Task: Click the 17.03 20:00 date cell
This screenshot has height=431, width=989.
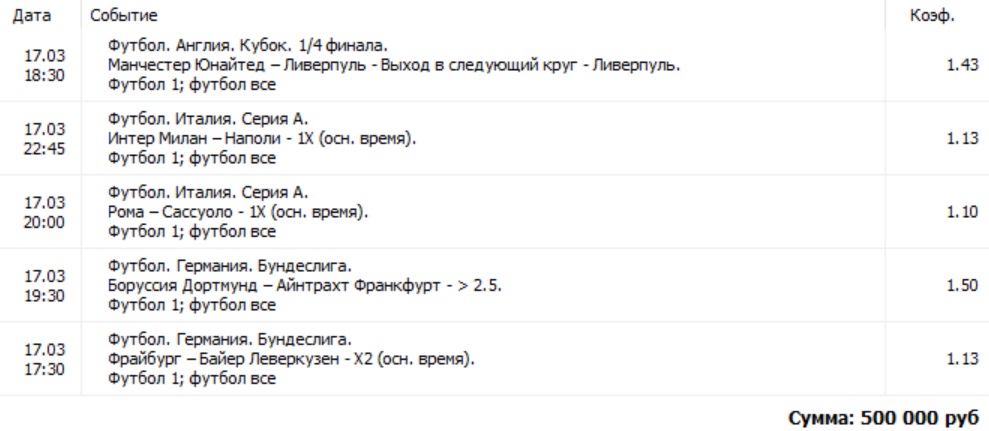Action: [44, 213]
